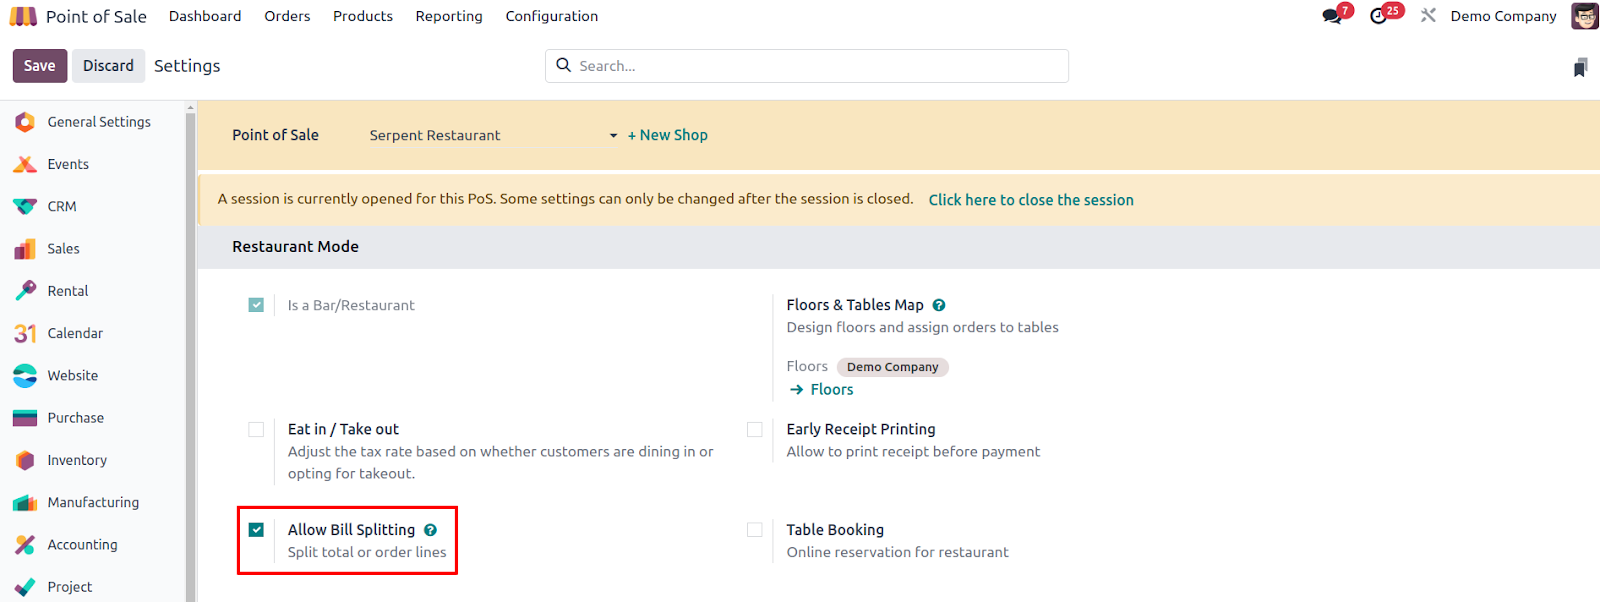The height and width of the screenshot is (602, 1600).
Task: Open the user avatar menu
Action: [1585, 16]
